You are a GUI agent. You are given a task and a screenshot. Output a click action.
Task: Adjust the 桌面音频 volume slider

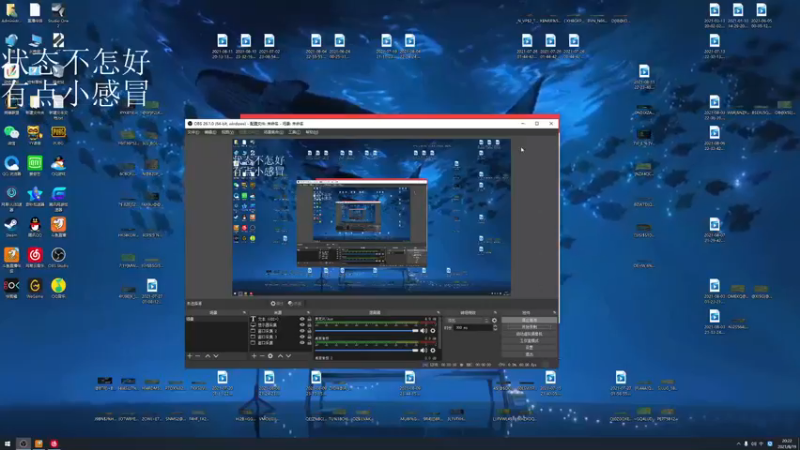367,350
